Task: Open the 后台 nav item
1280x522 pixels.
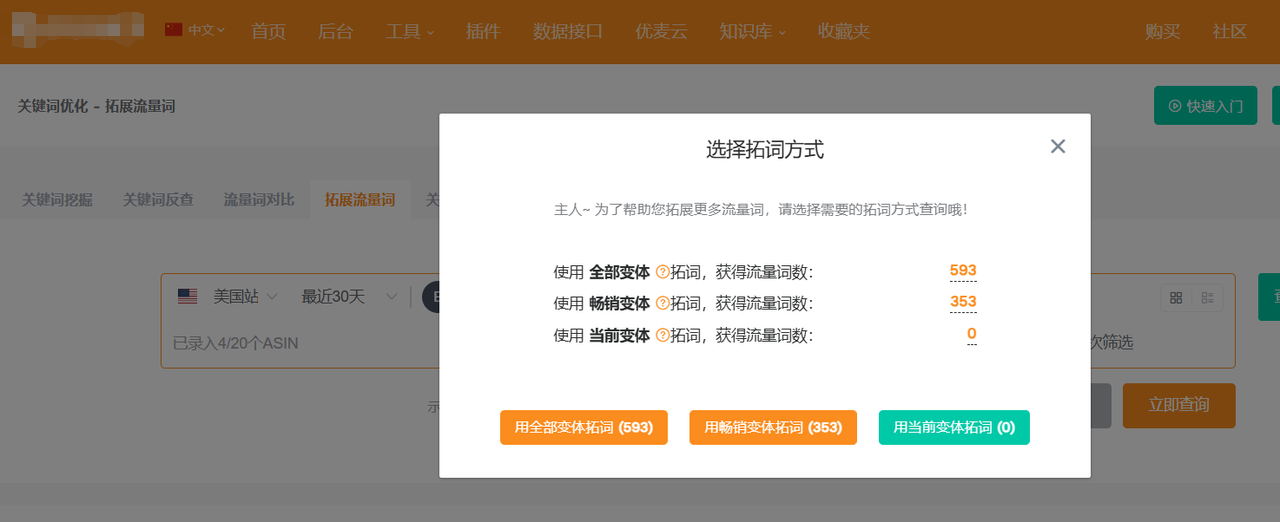Action: click(335, 31)
